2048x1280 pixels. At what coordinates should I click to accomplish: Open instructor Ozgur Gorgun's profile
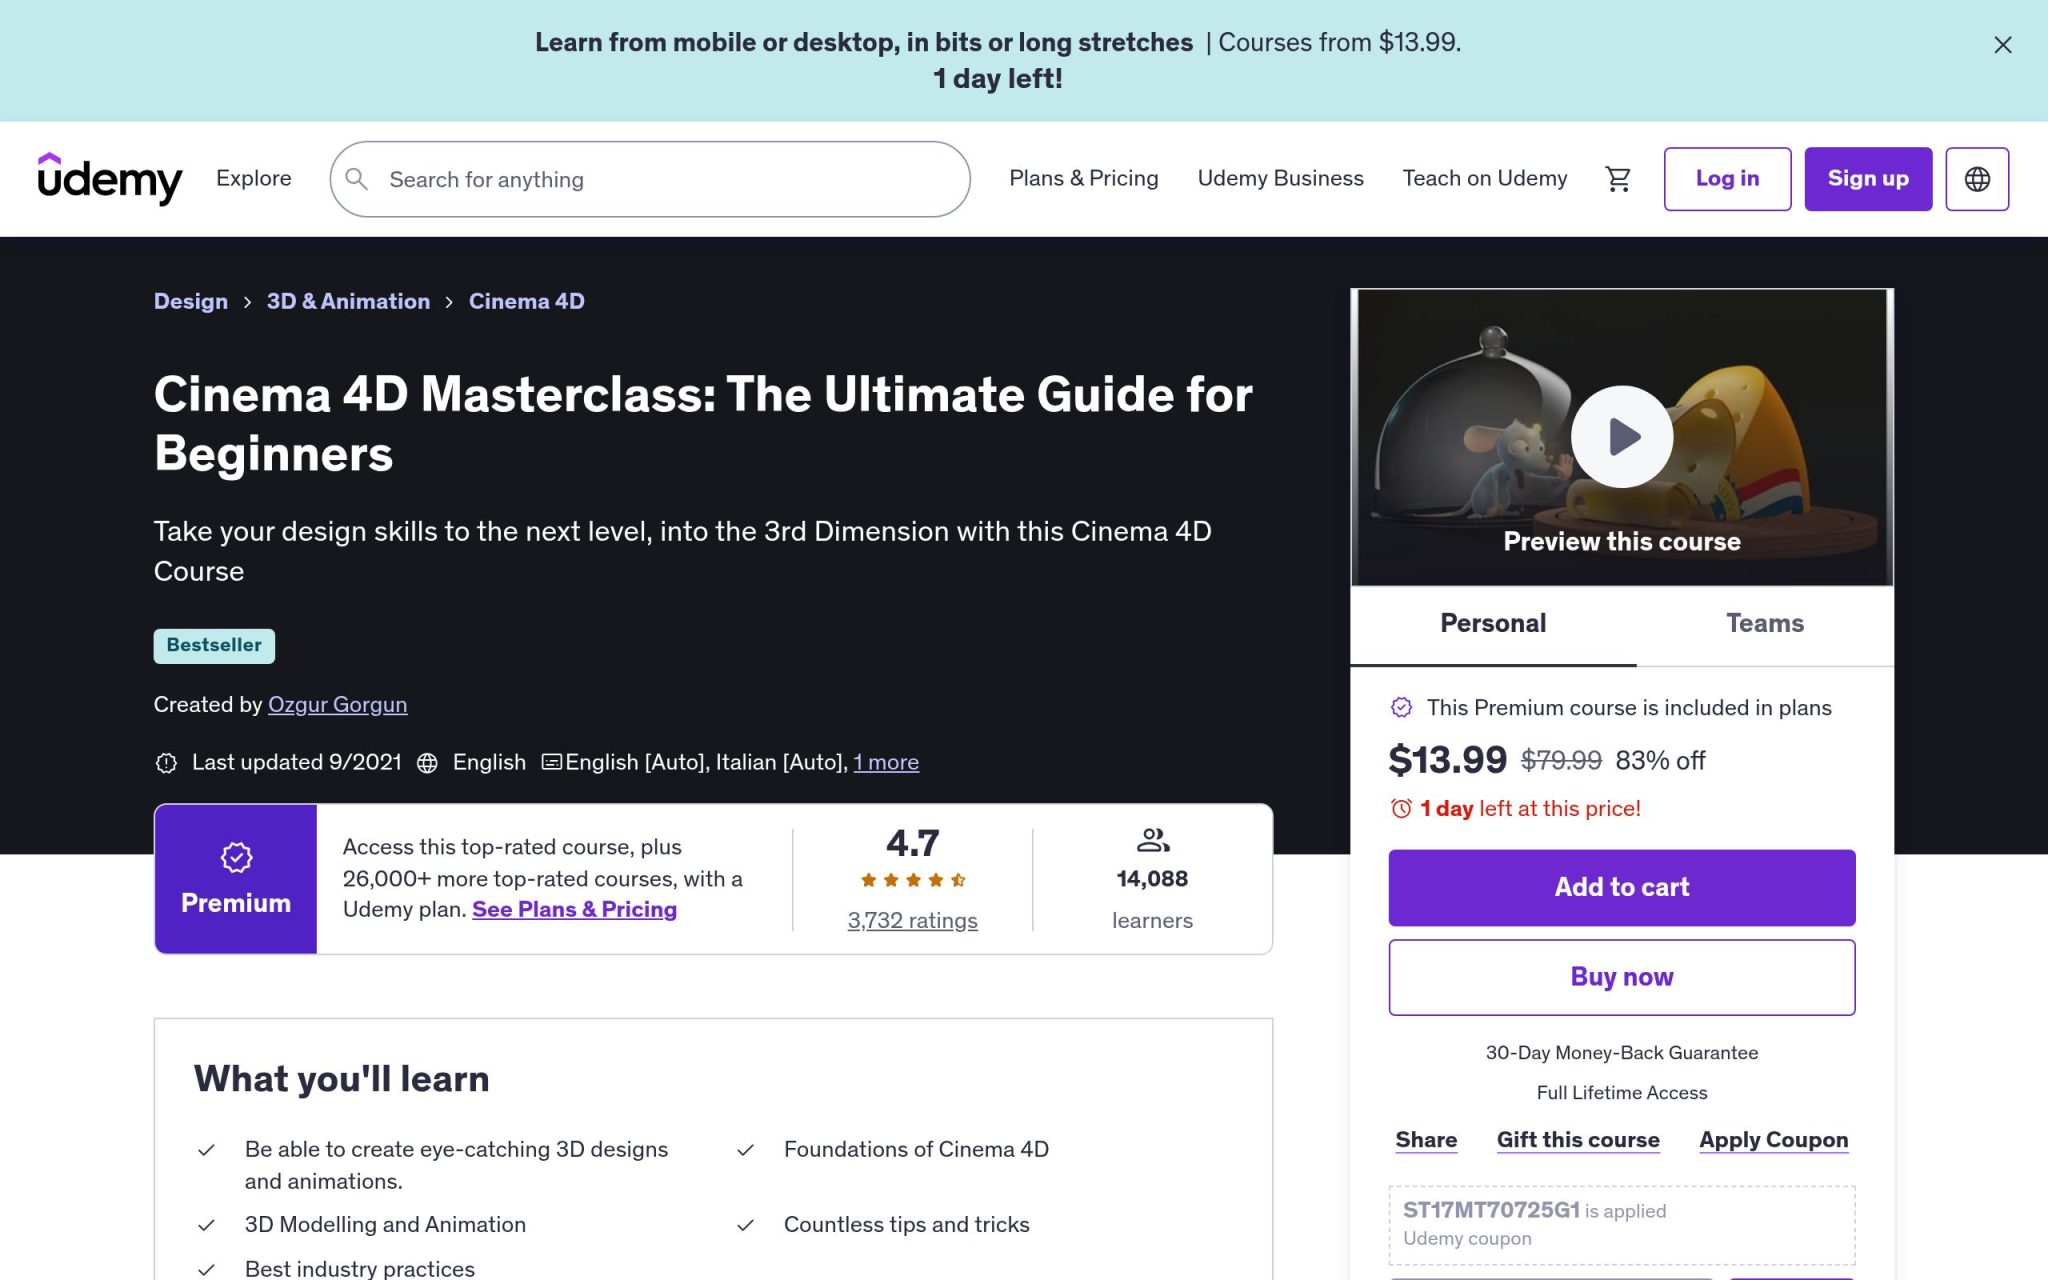point(337,704)
